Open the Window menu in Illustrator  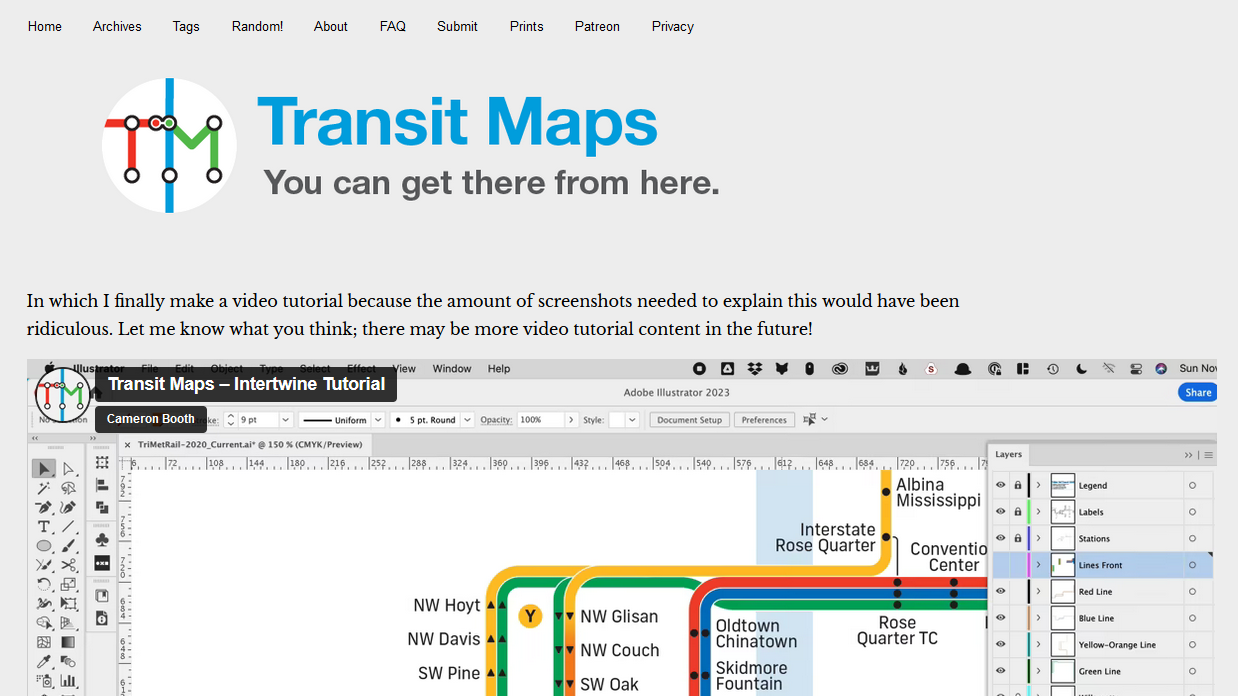coord(452,369)
